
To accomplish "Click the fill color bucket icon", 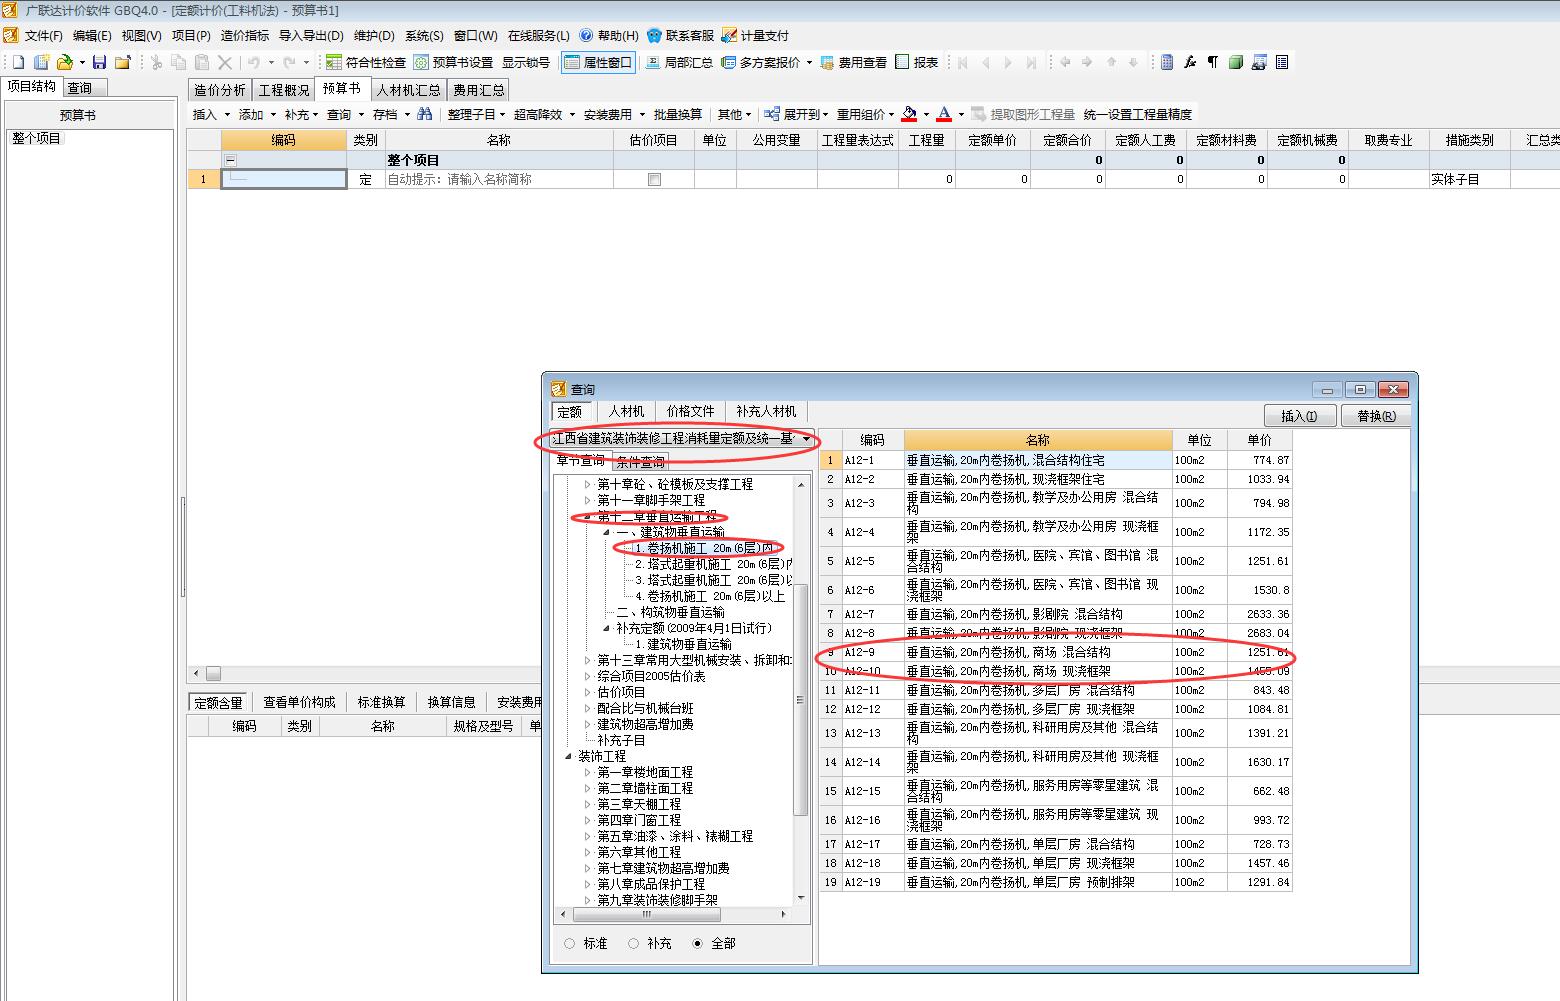I will pyautogui.click(x=908, y=114).
